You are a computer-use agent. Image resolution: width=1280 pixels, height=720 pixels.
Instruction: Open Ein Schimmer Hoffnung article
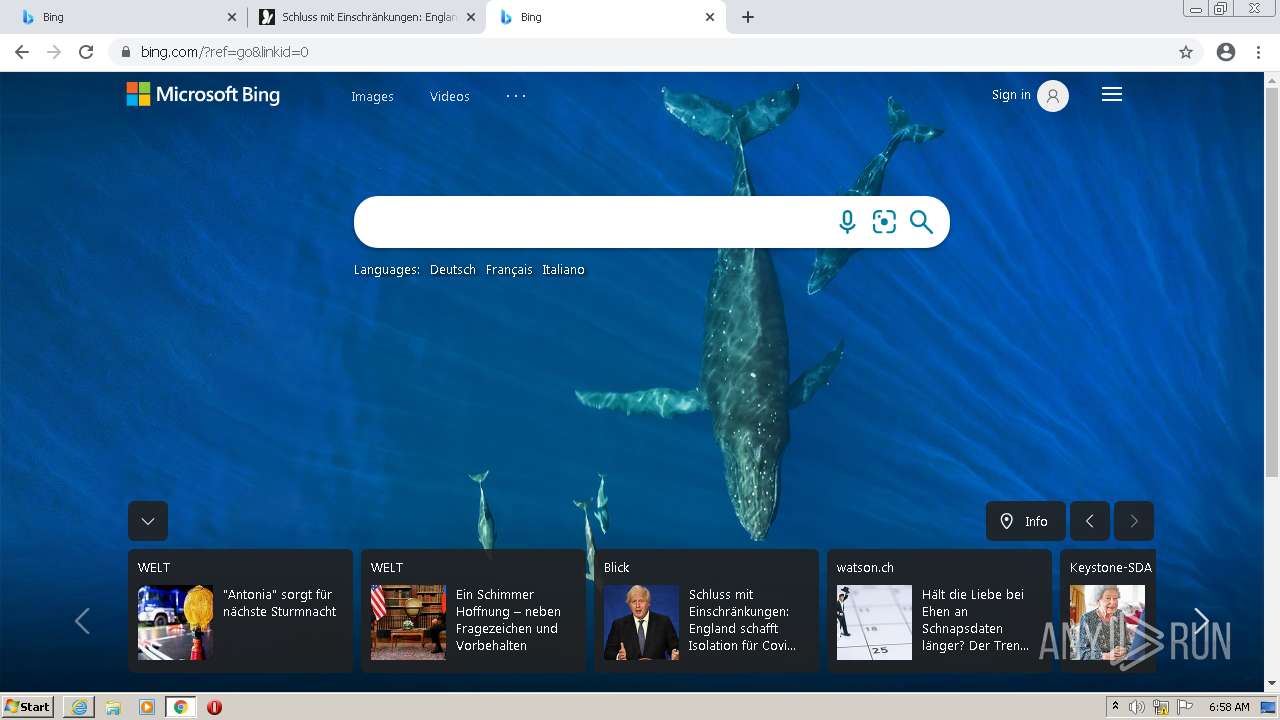(474, 611)
